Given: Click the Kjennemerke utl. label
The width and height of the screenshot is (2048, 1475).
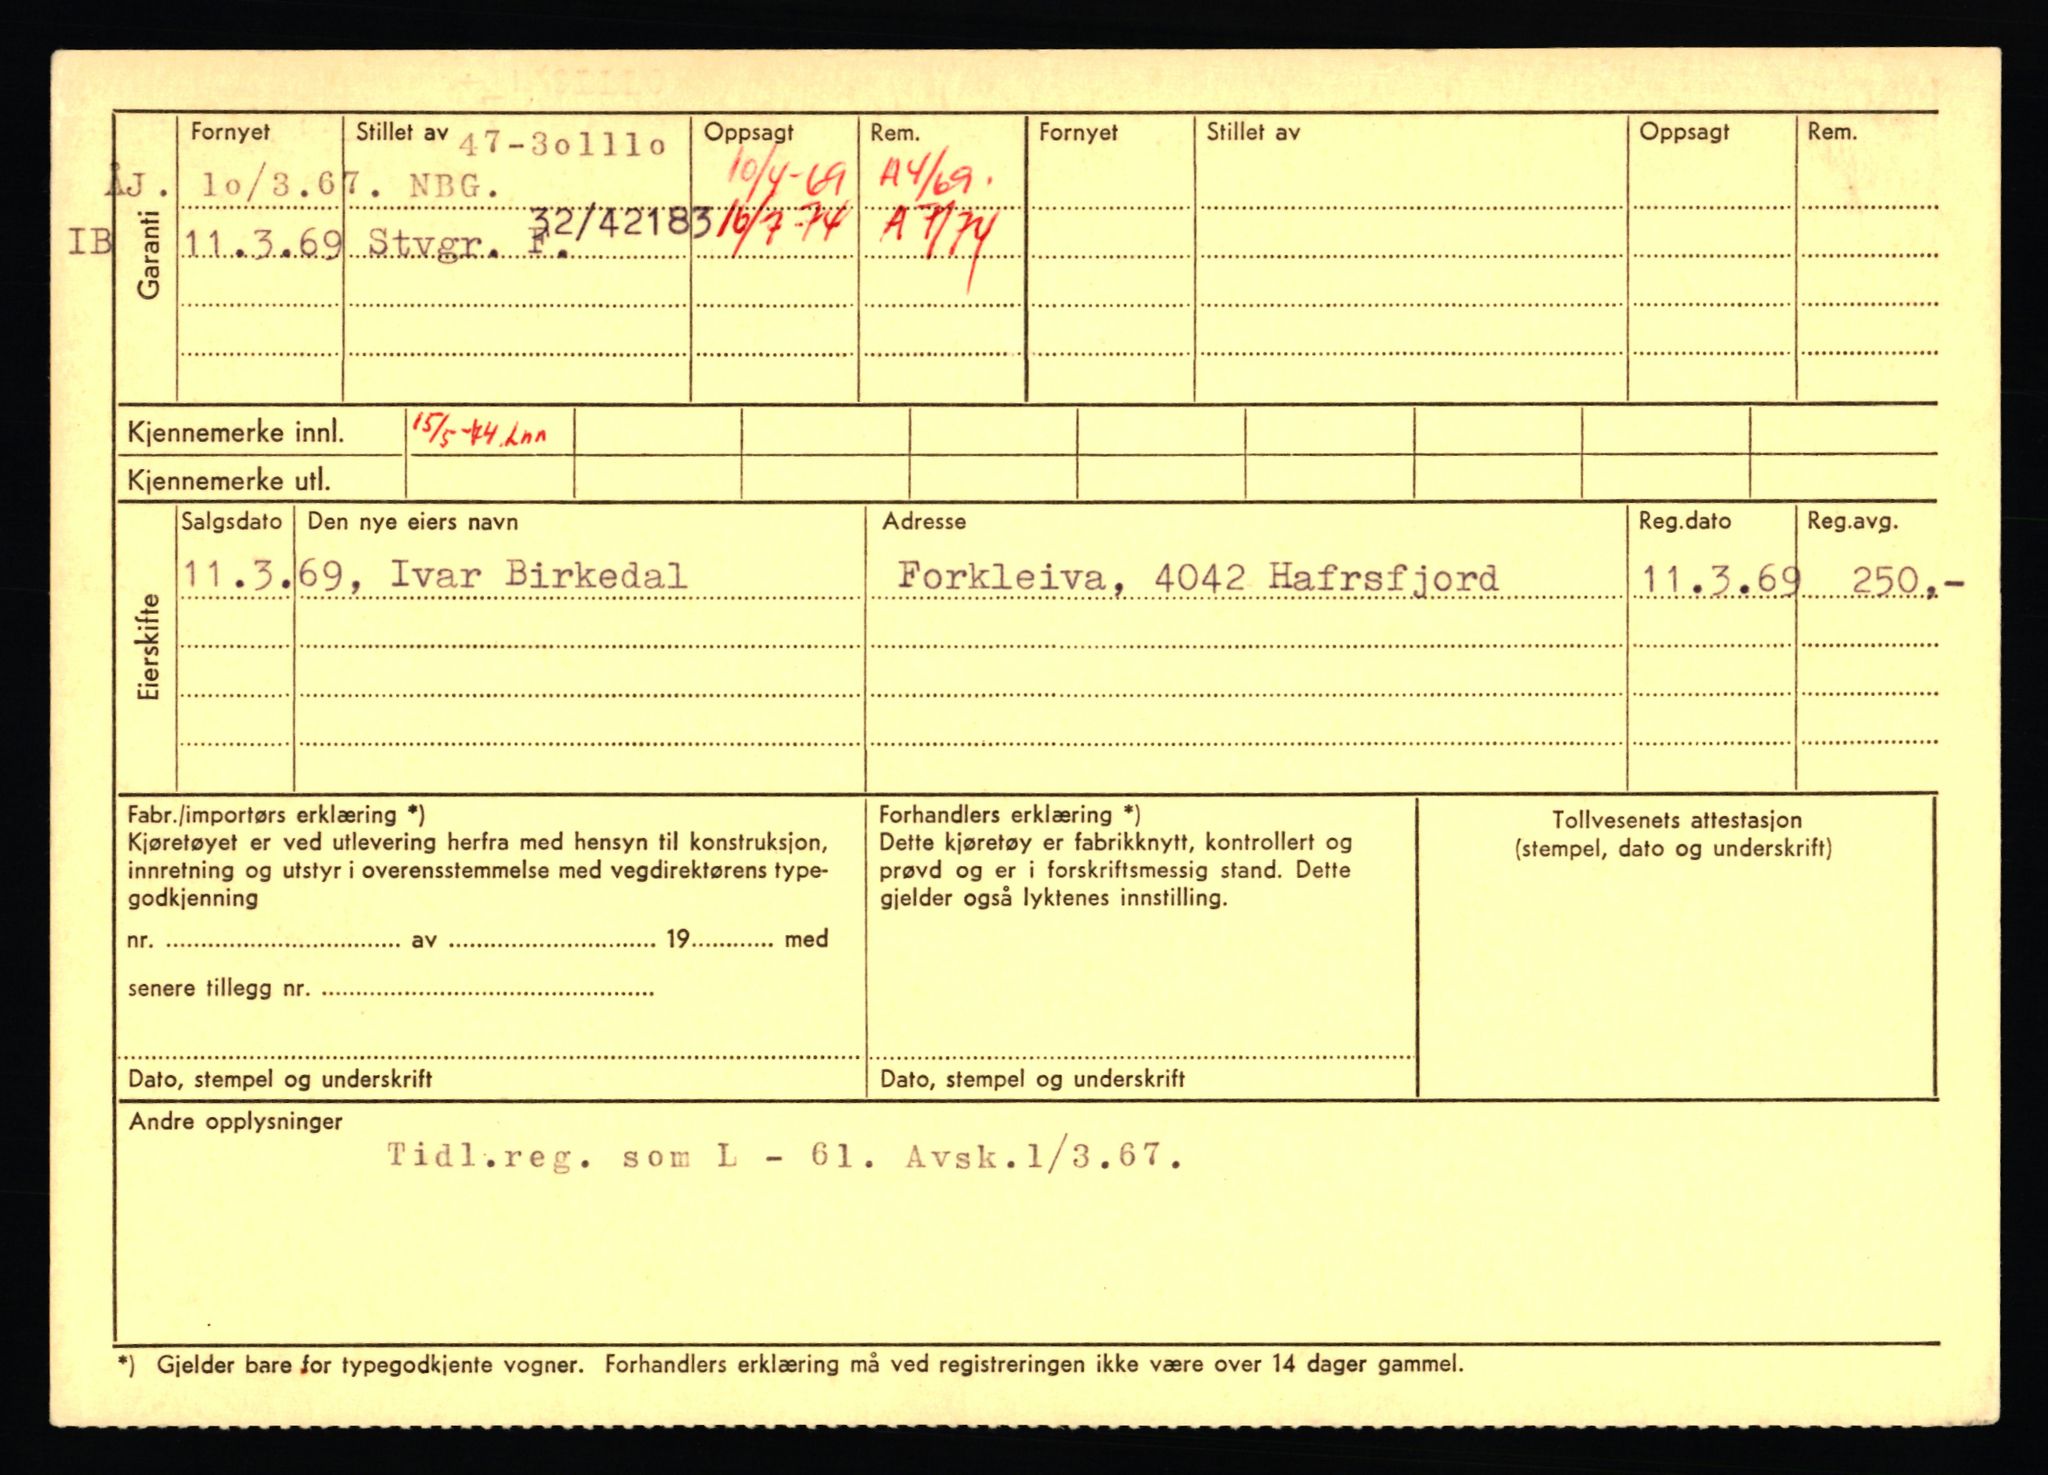Looking at the screenshot, I should [228, 480].
